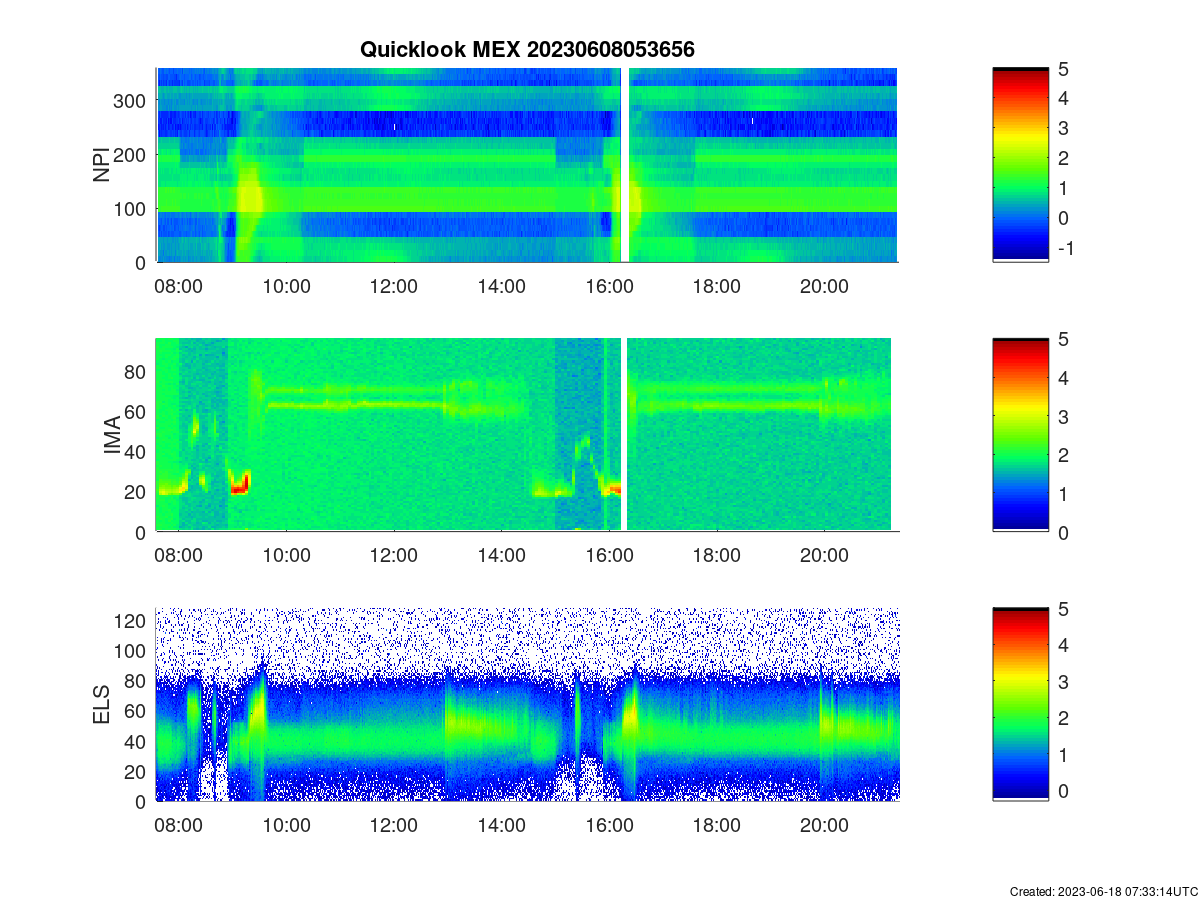
Task: Click the 3 label on the NPI colorbar
Action: (x=1063, y=128)
